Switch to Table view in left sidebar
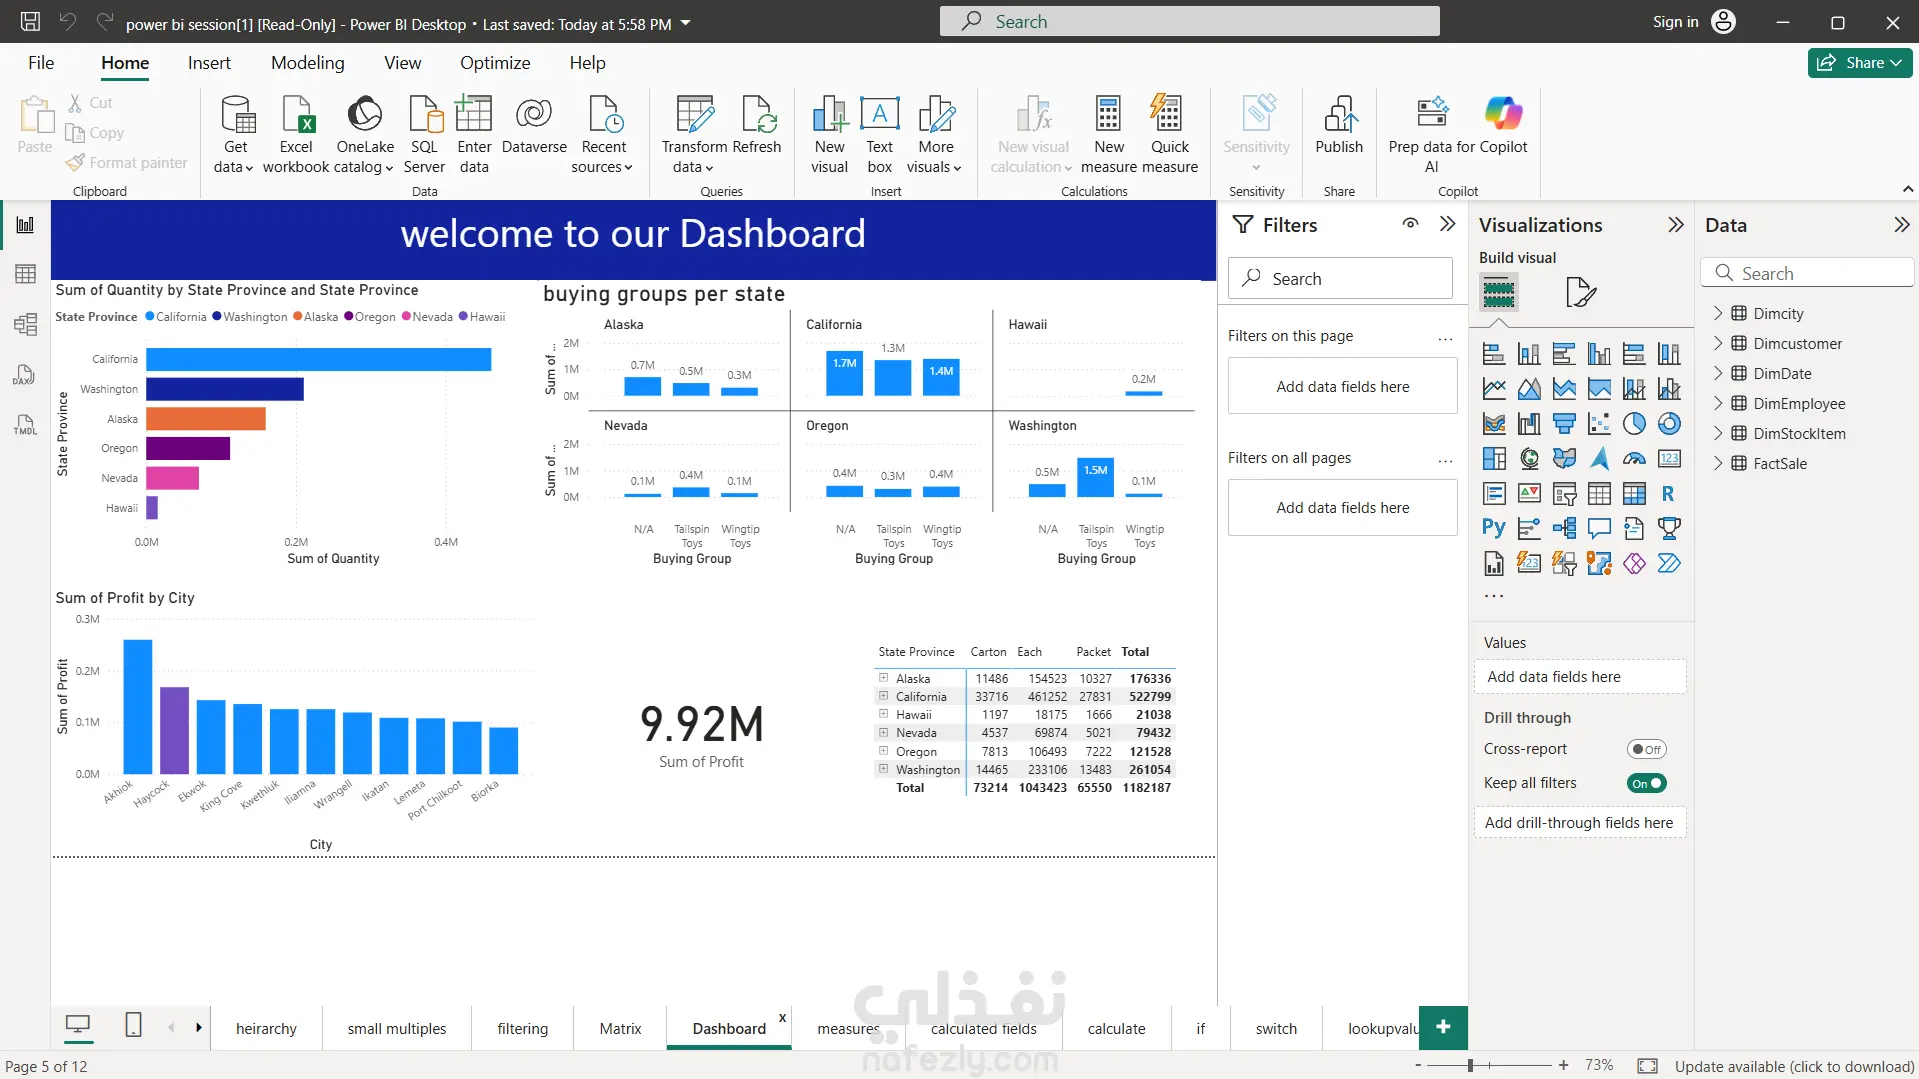 [25, 274]
